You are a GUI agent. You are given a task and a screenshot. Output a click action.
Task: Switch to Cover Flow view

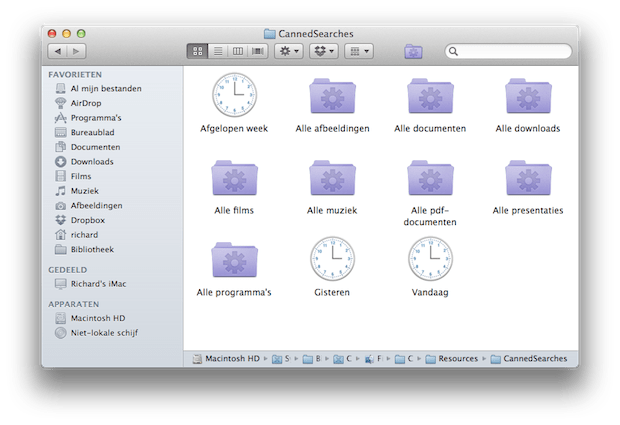(258, 51)
